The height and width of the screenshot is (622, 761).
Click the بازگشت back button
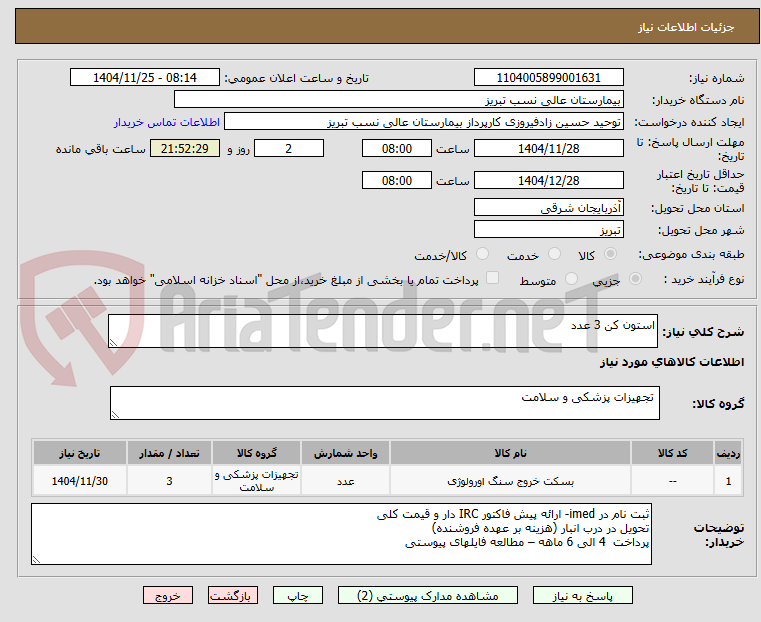tap(233, 595)
